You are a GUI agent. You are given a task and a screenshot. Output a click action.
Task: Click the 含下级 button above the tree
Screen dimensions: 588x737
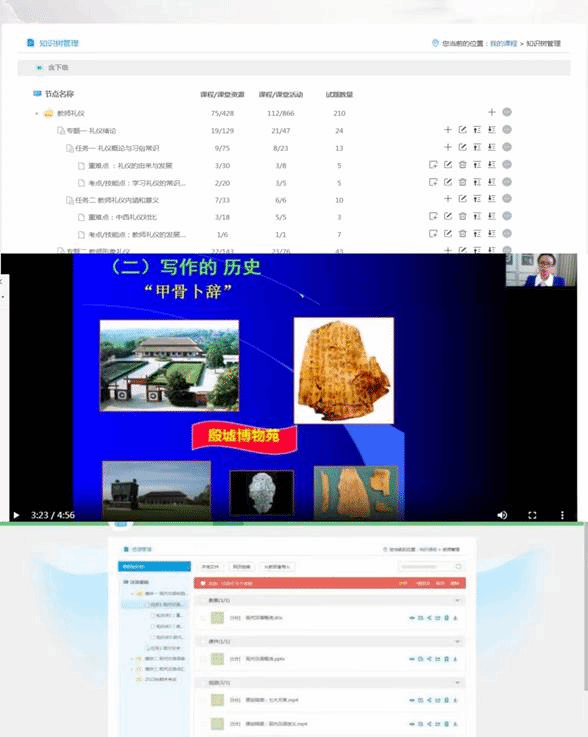53,68
